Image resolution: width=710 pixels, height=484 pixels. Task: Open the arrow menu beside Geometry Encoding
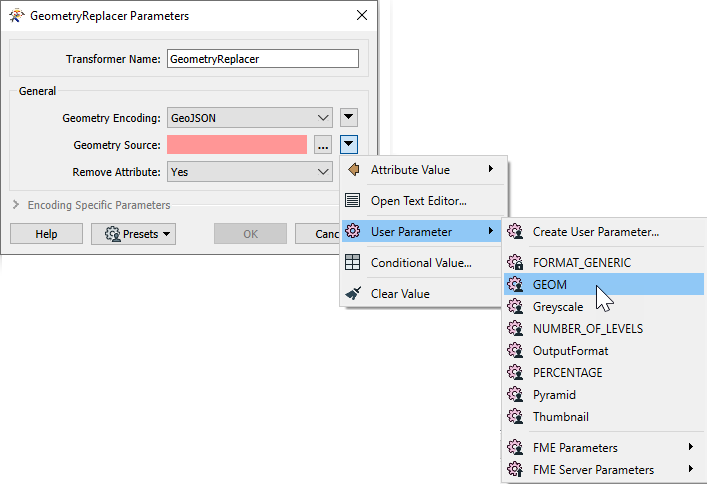click(x=349, y=118)
